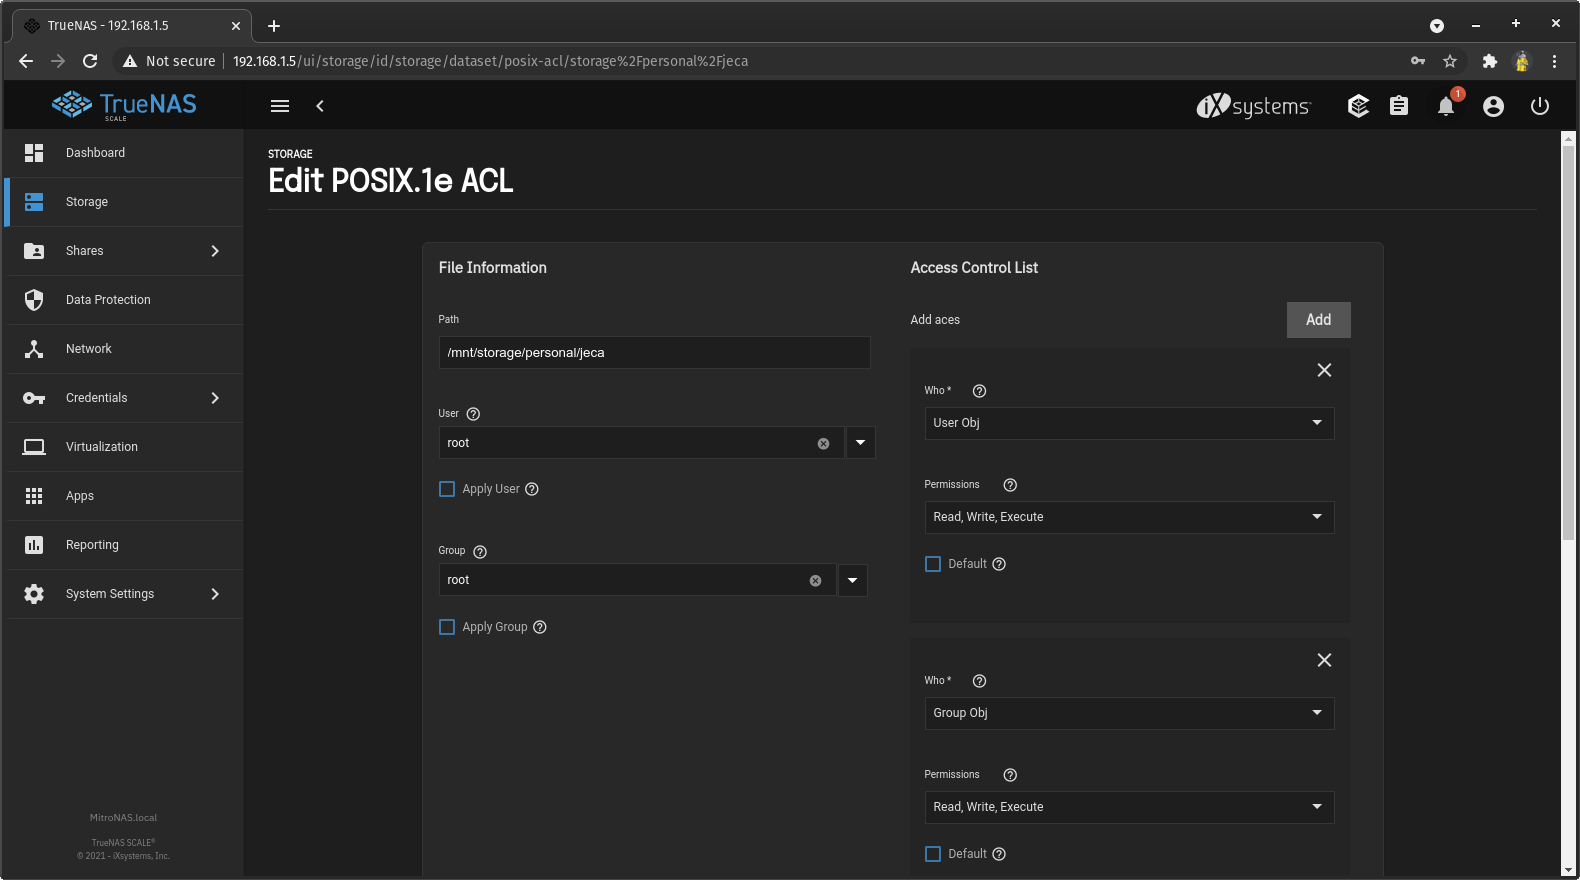The image size is (1580, 880).
Task: Click the browser address bar URL
Action: pos(490,61)
